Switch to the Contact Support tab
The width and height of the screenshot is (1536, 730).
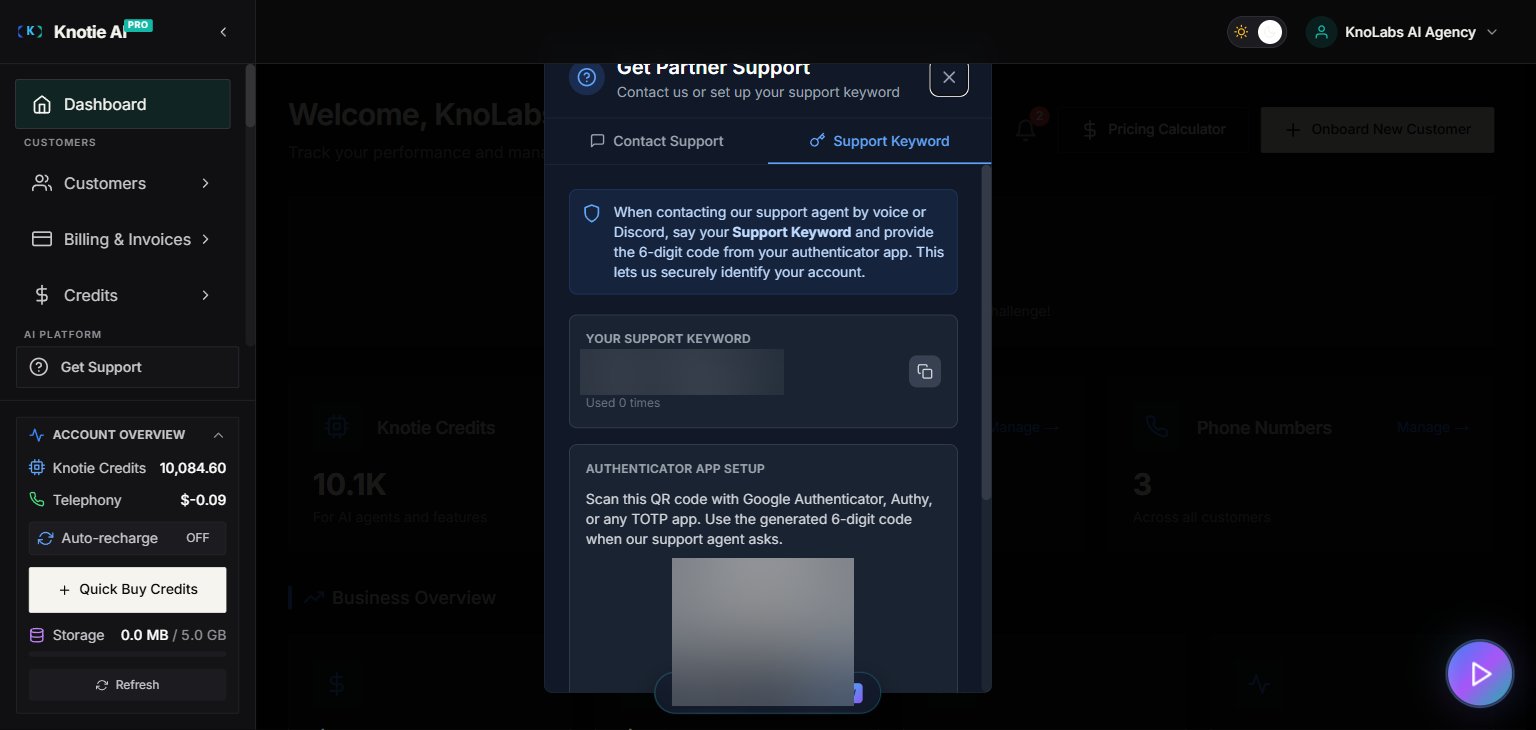[657, 141]
